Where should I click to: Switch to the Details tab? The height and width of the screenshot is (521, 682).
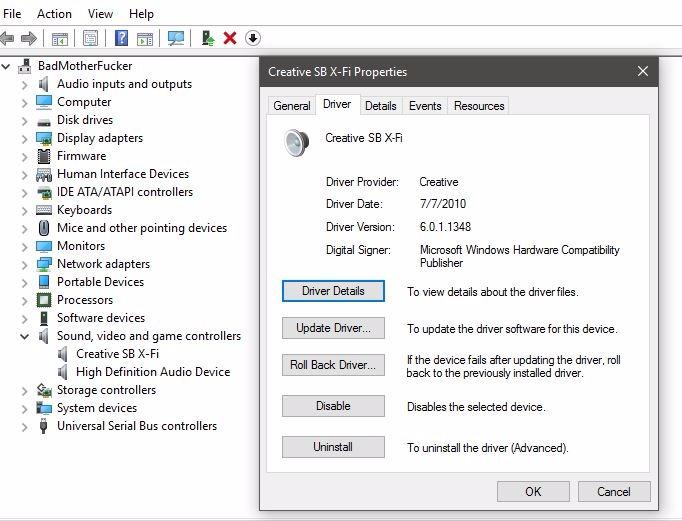(381, 106)
